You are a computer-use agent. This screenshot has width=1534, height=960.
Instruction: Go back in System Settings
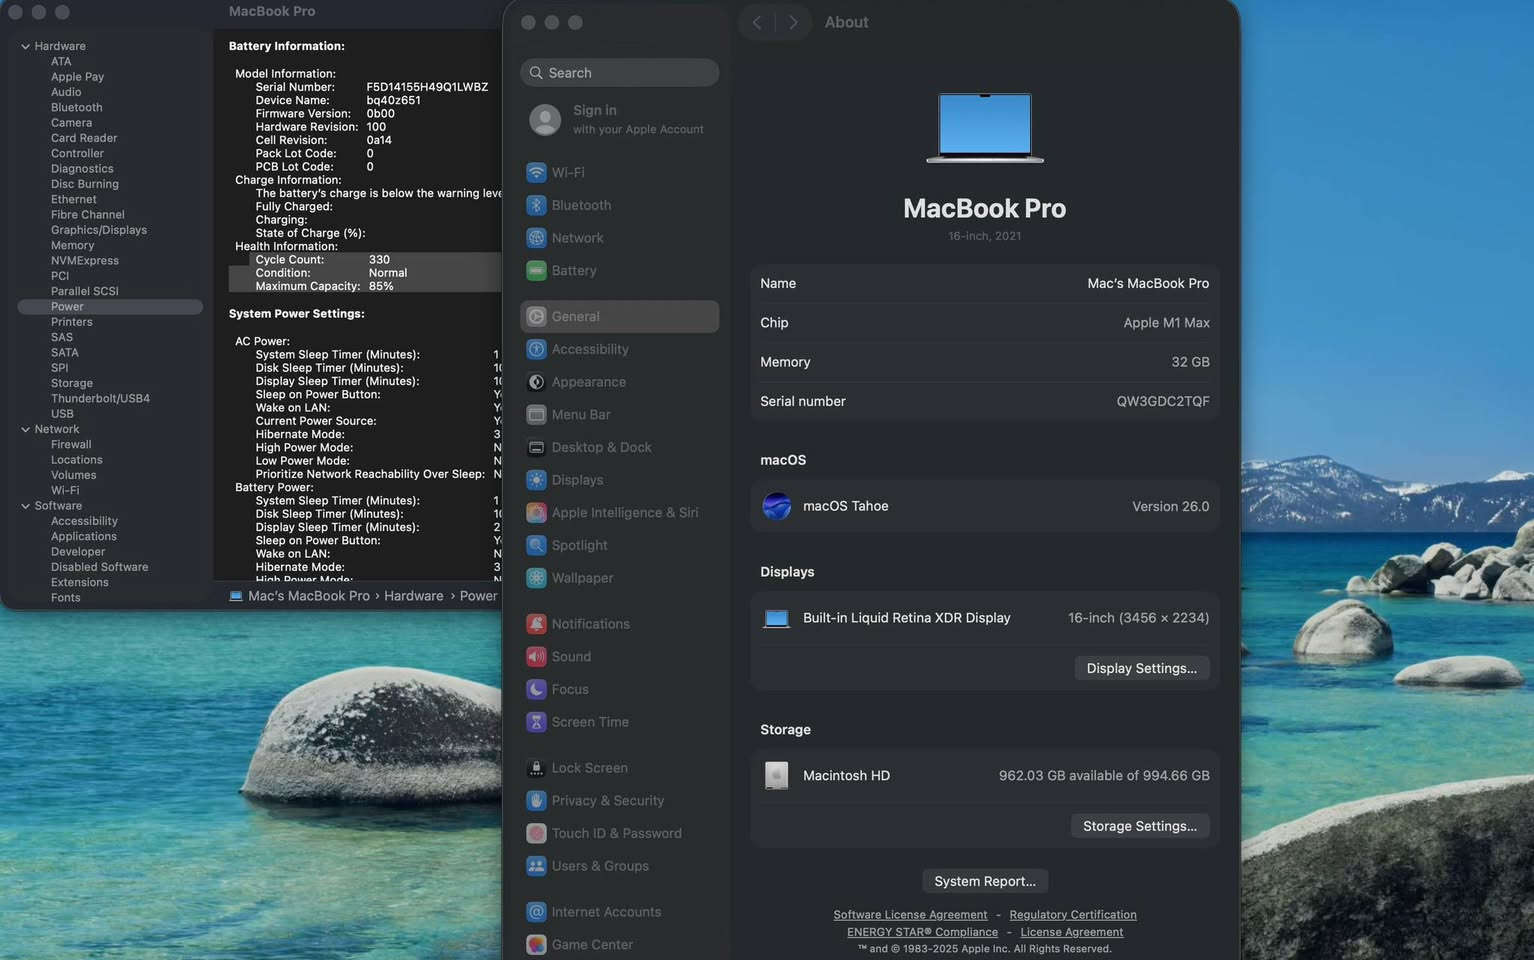point(757,22)
